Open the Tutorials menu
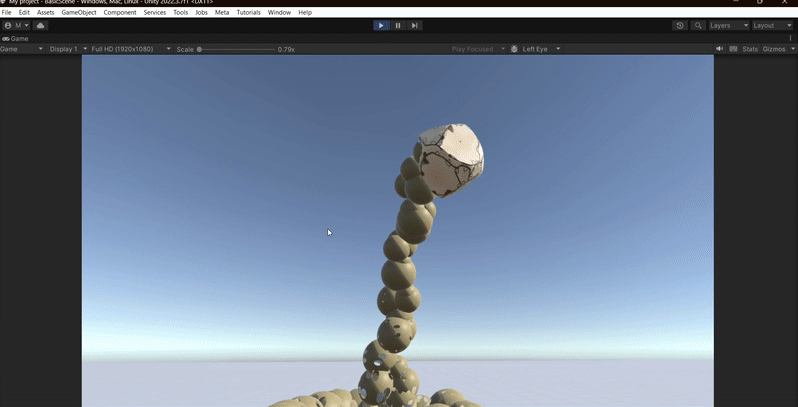This screenshot has height=407, width=798. tap(248, 12)
